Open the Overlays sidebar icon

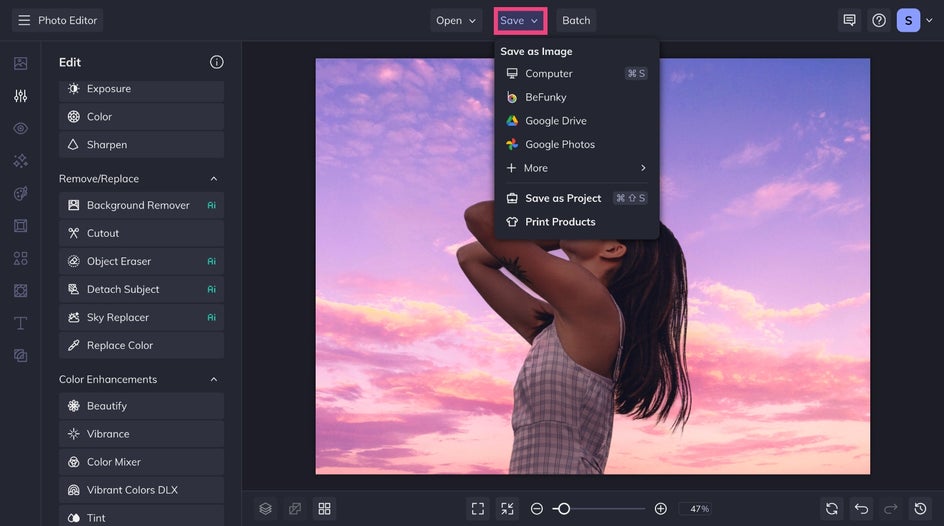click(20, 291)
